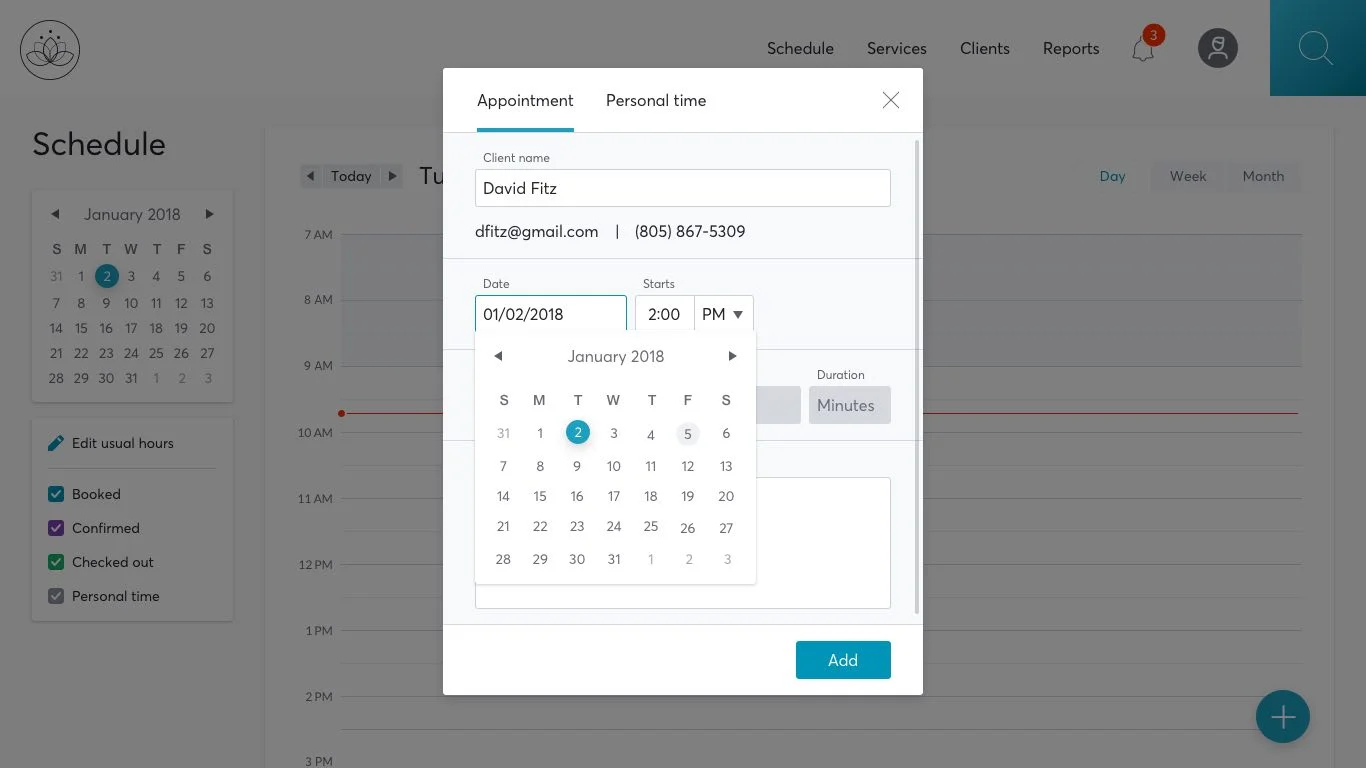Toggle the Confirmed checkbox
1366x768 pixels.
(56, 528)
